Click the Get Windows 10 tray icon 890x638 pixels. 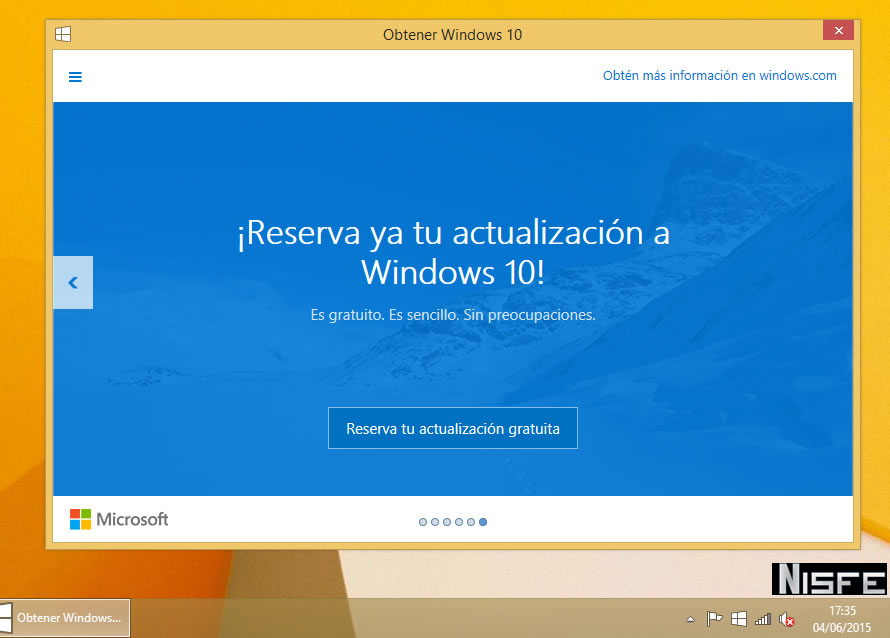point(739,619)
